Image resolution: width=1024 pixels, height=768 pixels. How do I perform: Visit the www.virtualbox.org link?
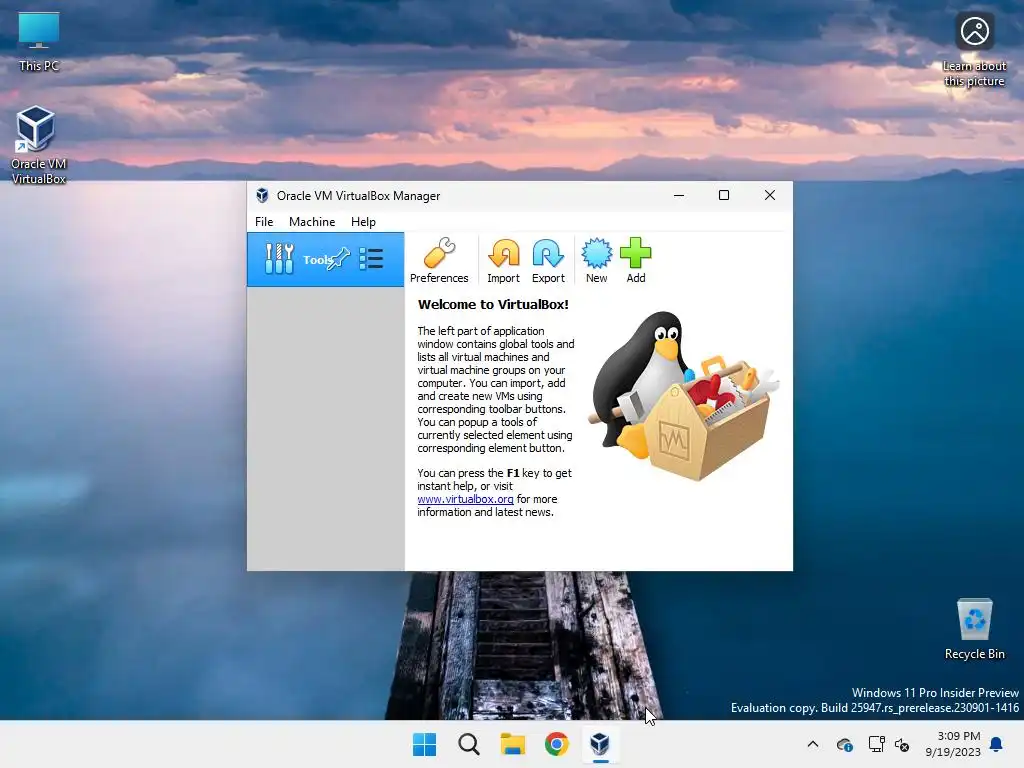[465, 499]
